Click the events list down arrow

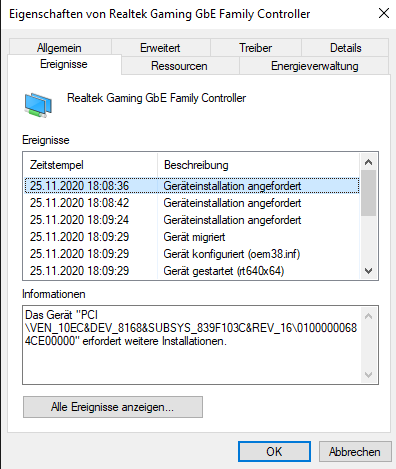point(368,270)
